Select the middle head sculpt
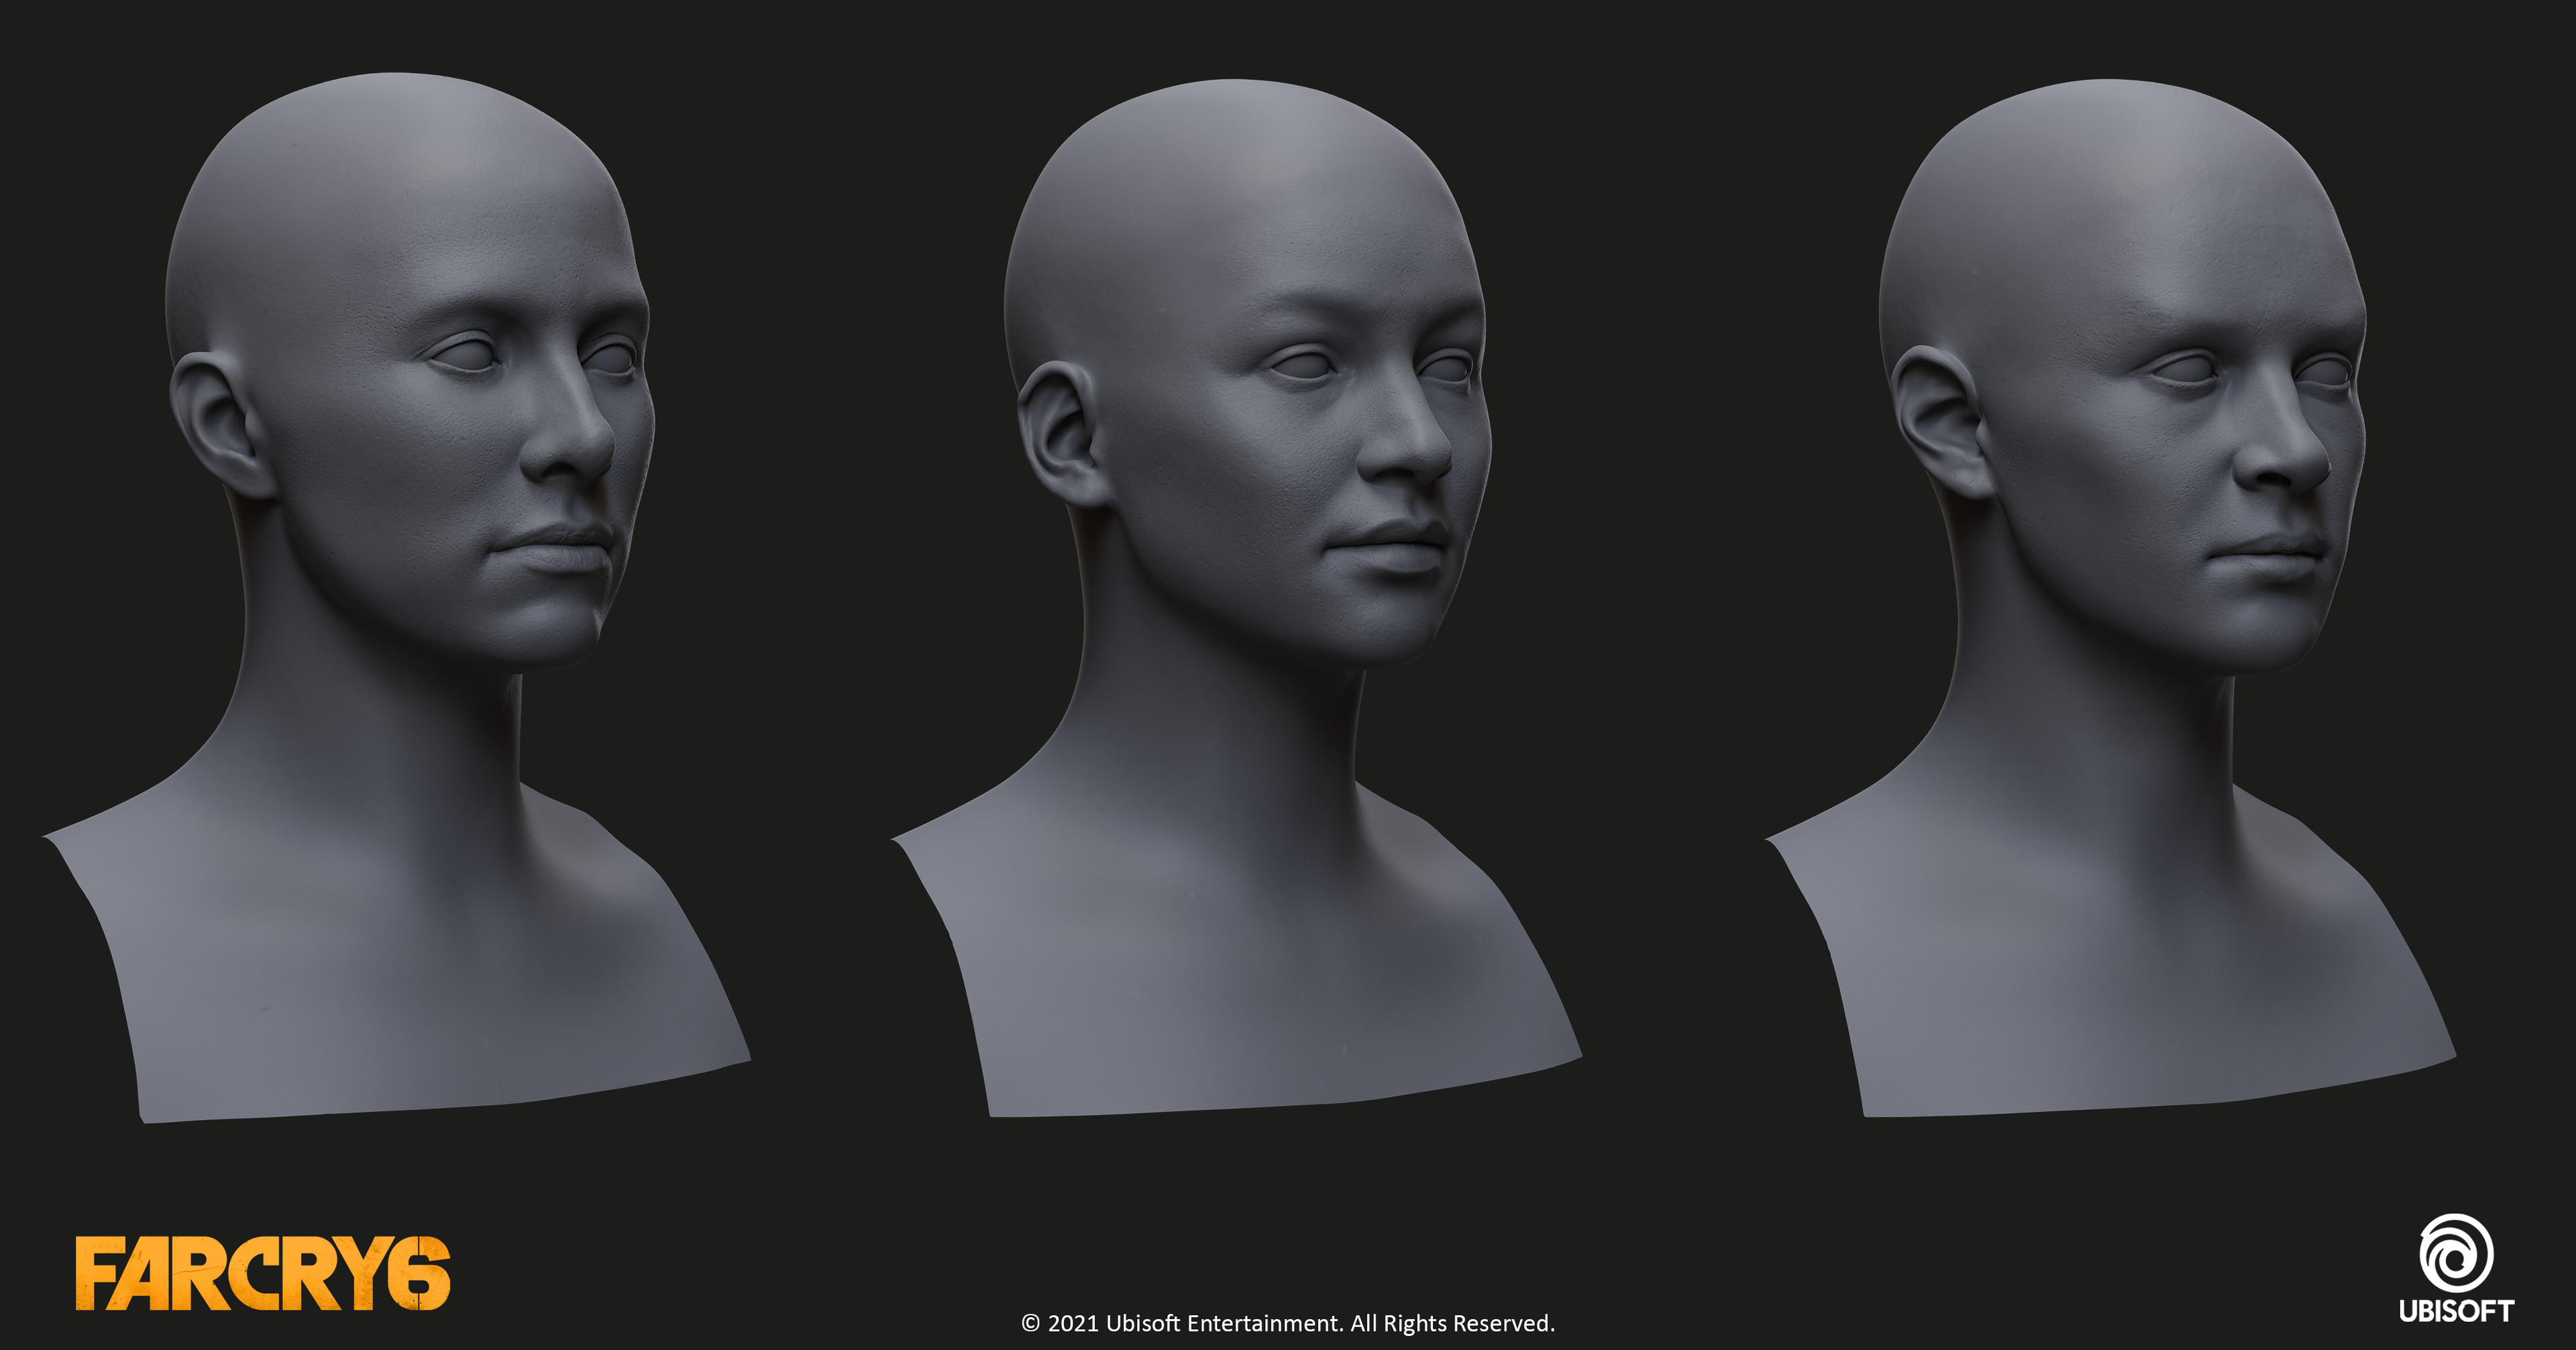Viewport: 2576px width, 1350px height. tap(1236, 598)
